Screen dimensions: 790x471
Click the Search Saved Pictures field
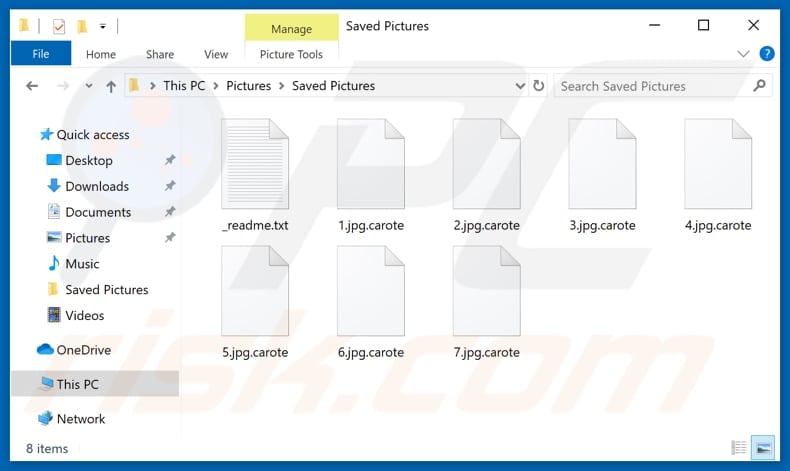[x=650, y=86]
